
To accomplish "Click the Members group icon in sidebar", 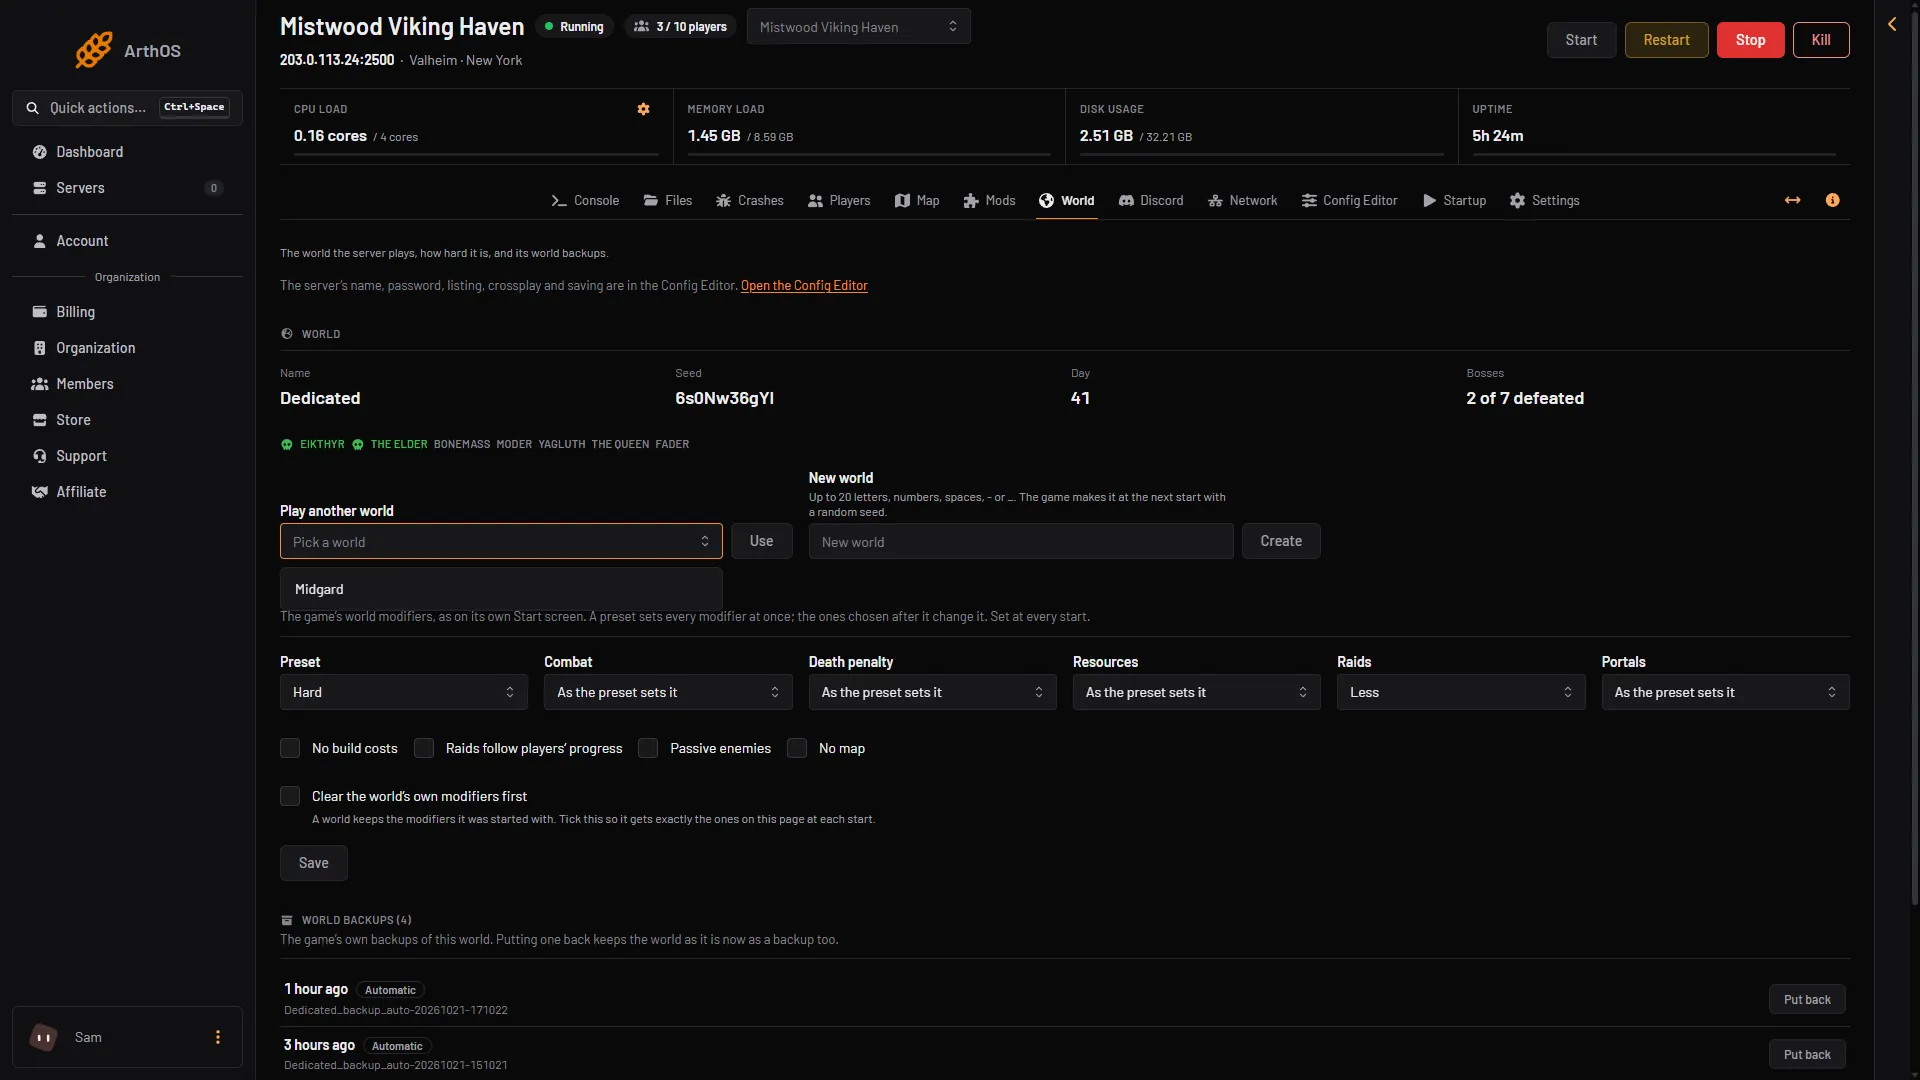I will (40, 384).
